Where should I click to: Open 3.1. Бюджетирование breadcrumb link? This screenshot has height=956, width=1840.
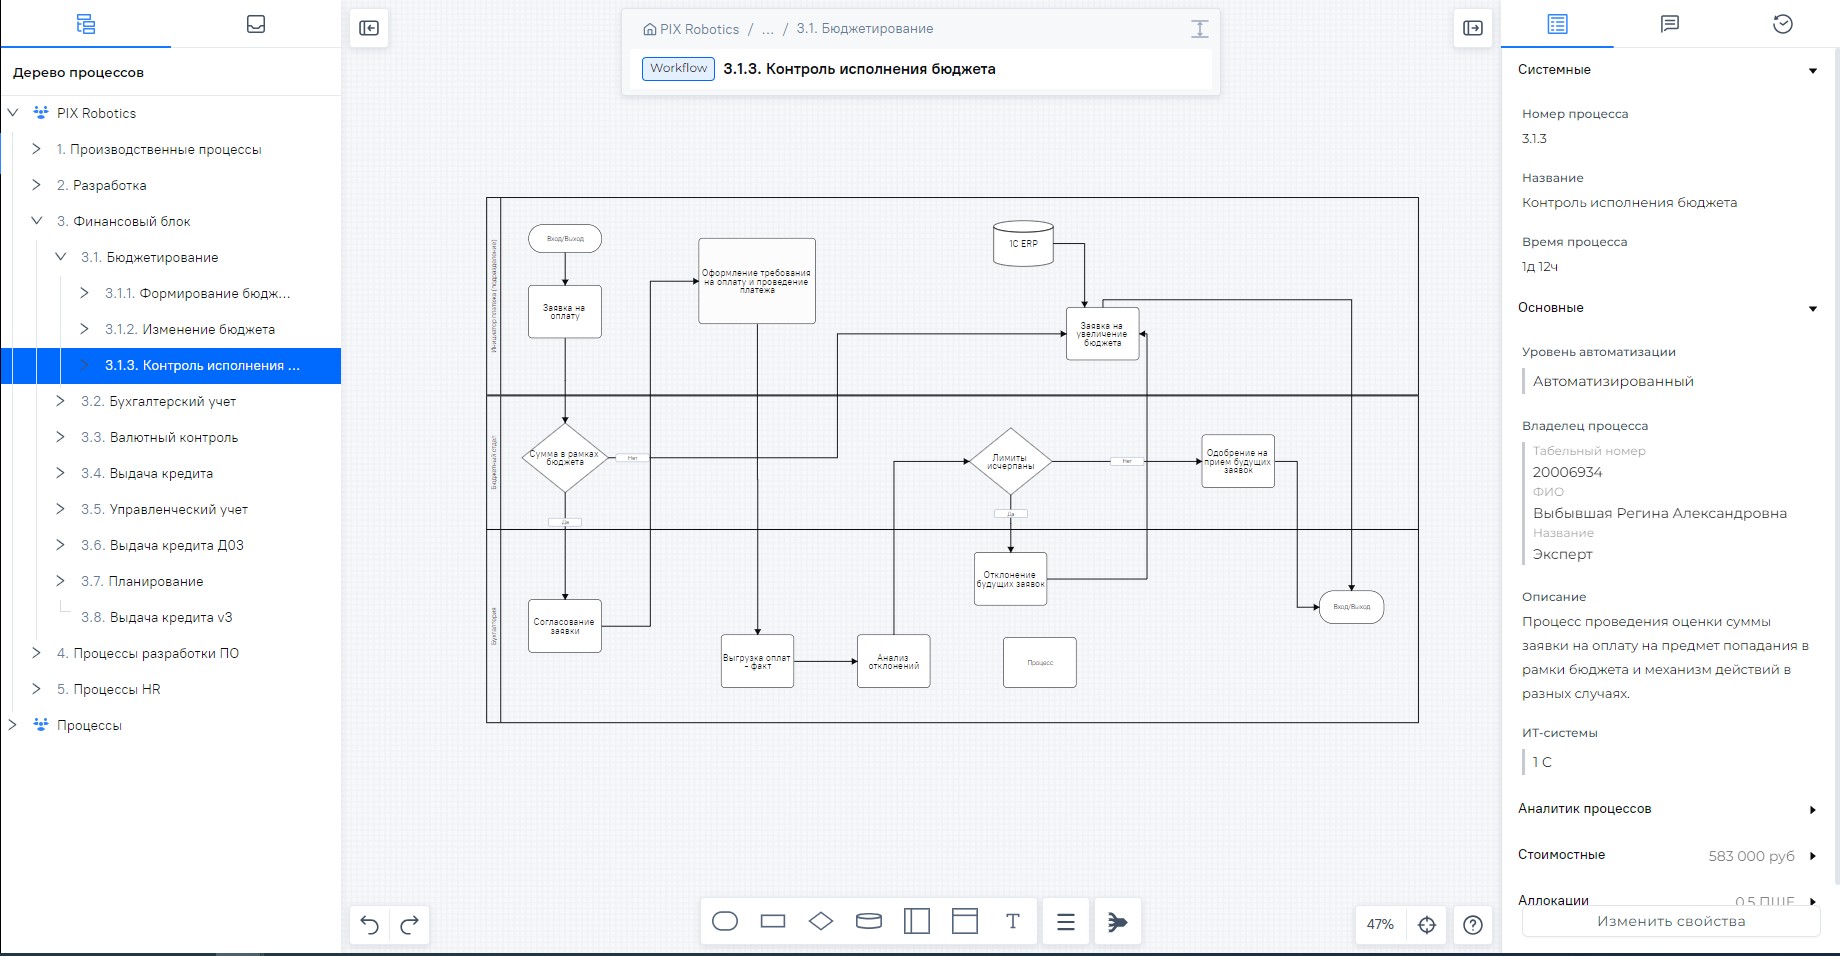click(864, 29)
